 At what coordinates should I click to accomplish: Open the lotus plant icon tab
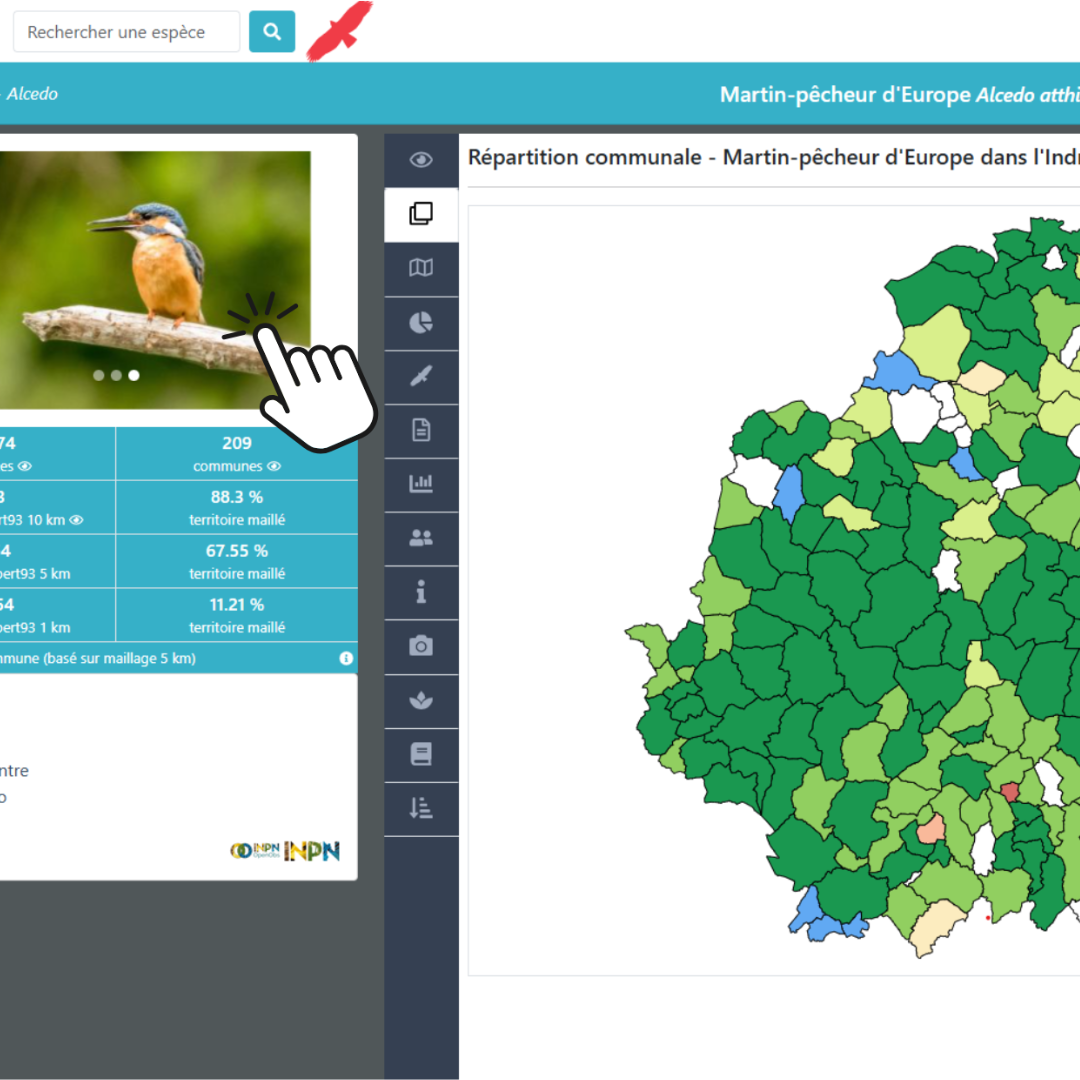point(421,700)
